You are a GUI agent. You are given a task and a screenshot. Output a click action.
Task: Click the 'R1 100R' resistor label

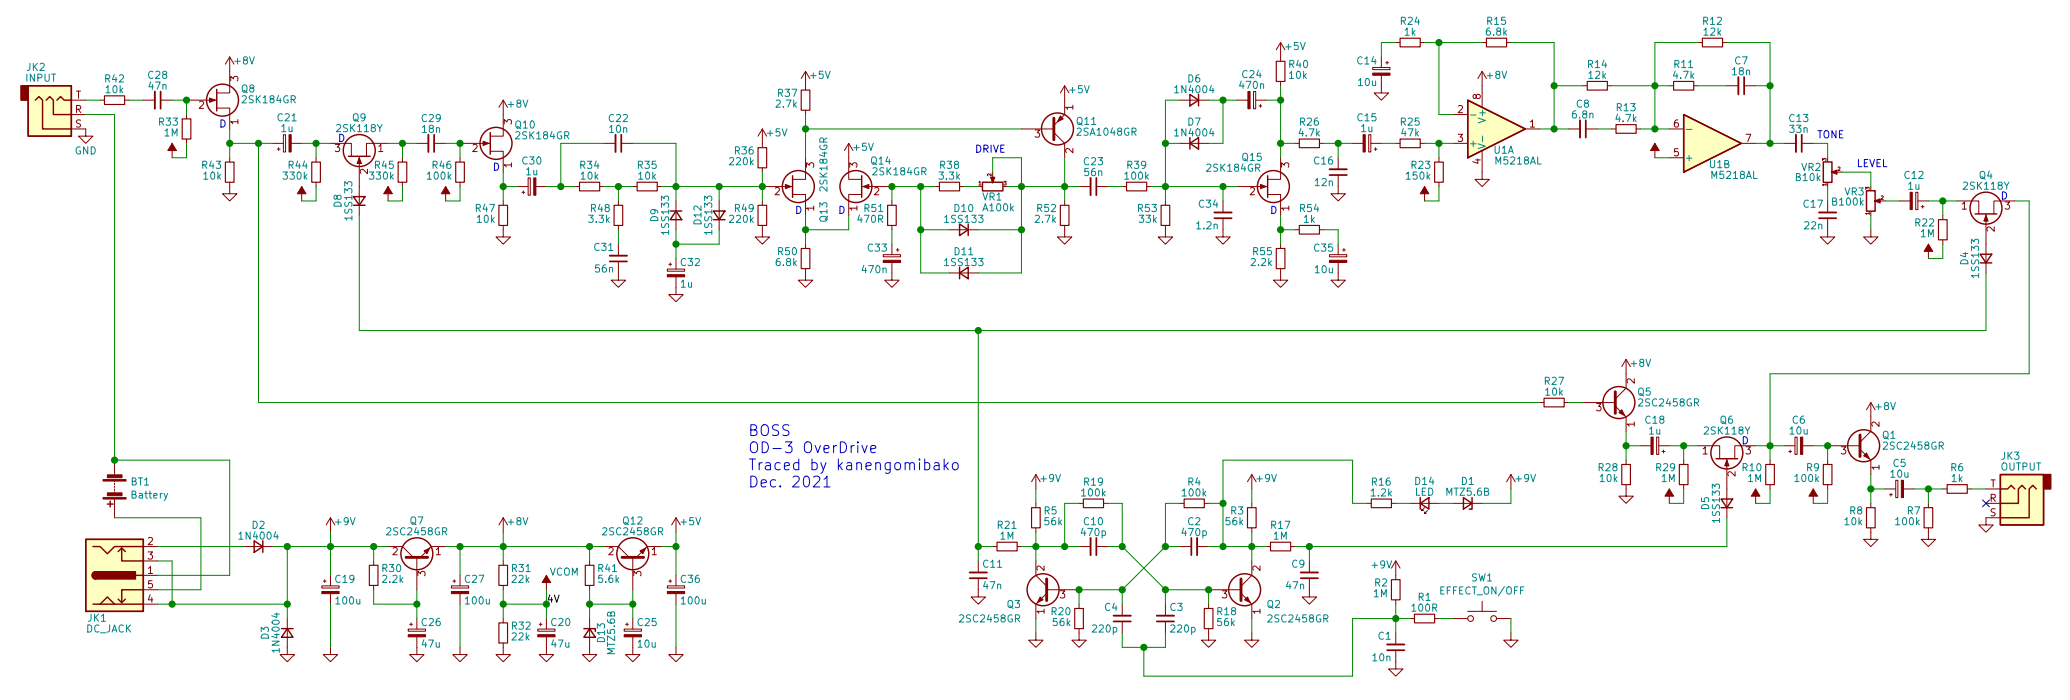(1424, 602)
